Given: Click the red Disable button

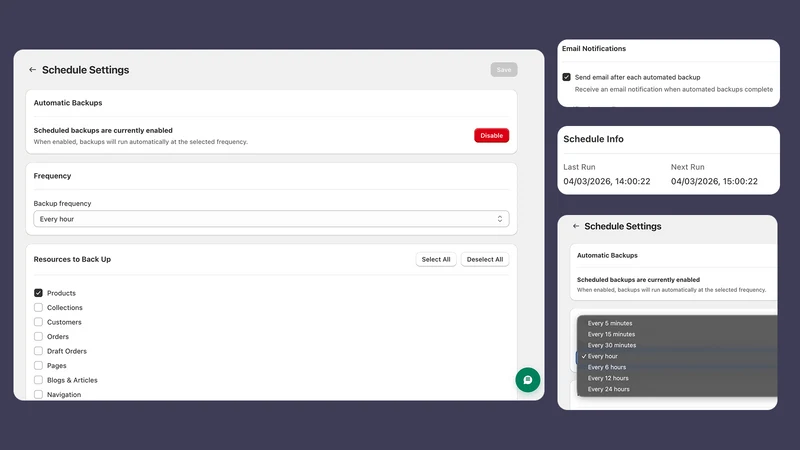Looking at the screenshot, I should tap(491, 135).
